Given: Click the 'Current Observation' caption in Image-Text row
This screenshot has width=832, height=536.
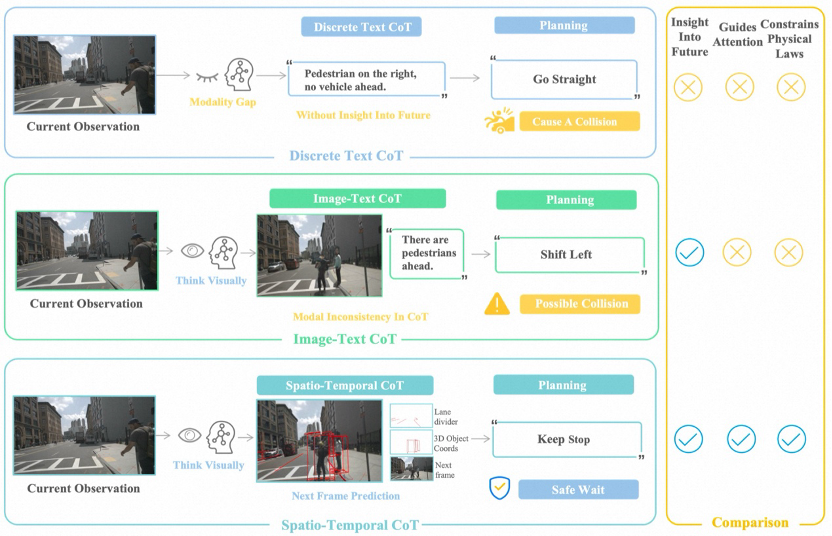Looking at the screenshot, I should click(x=86, y=304).
